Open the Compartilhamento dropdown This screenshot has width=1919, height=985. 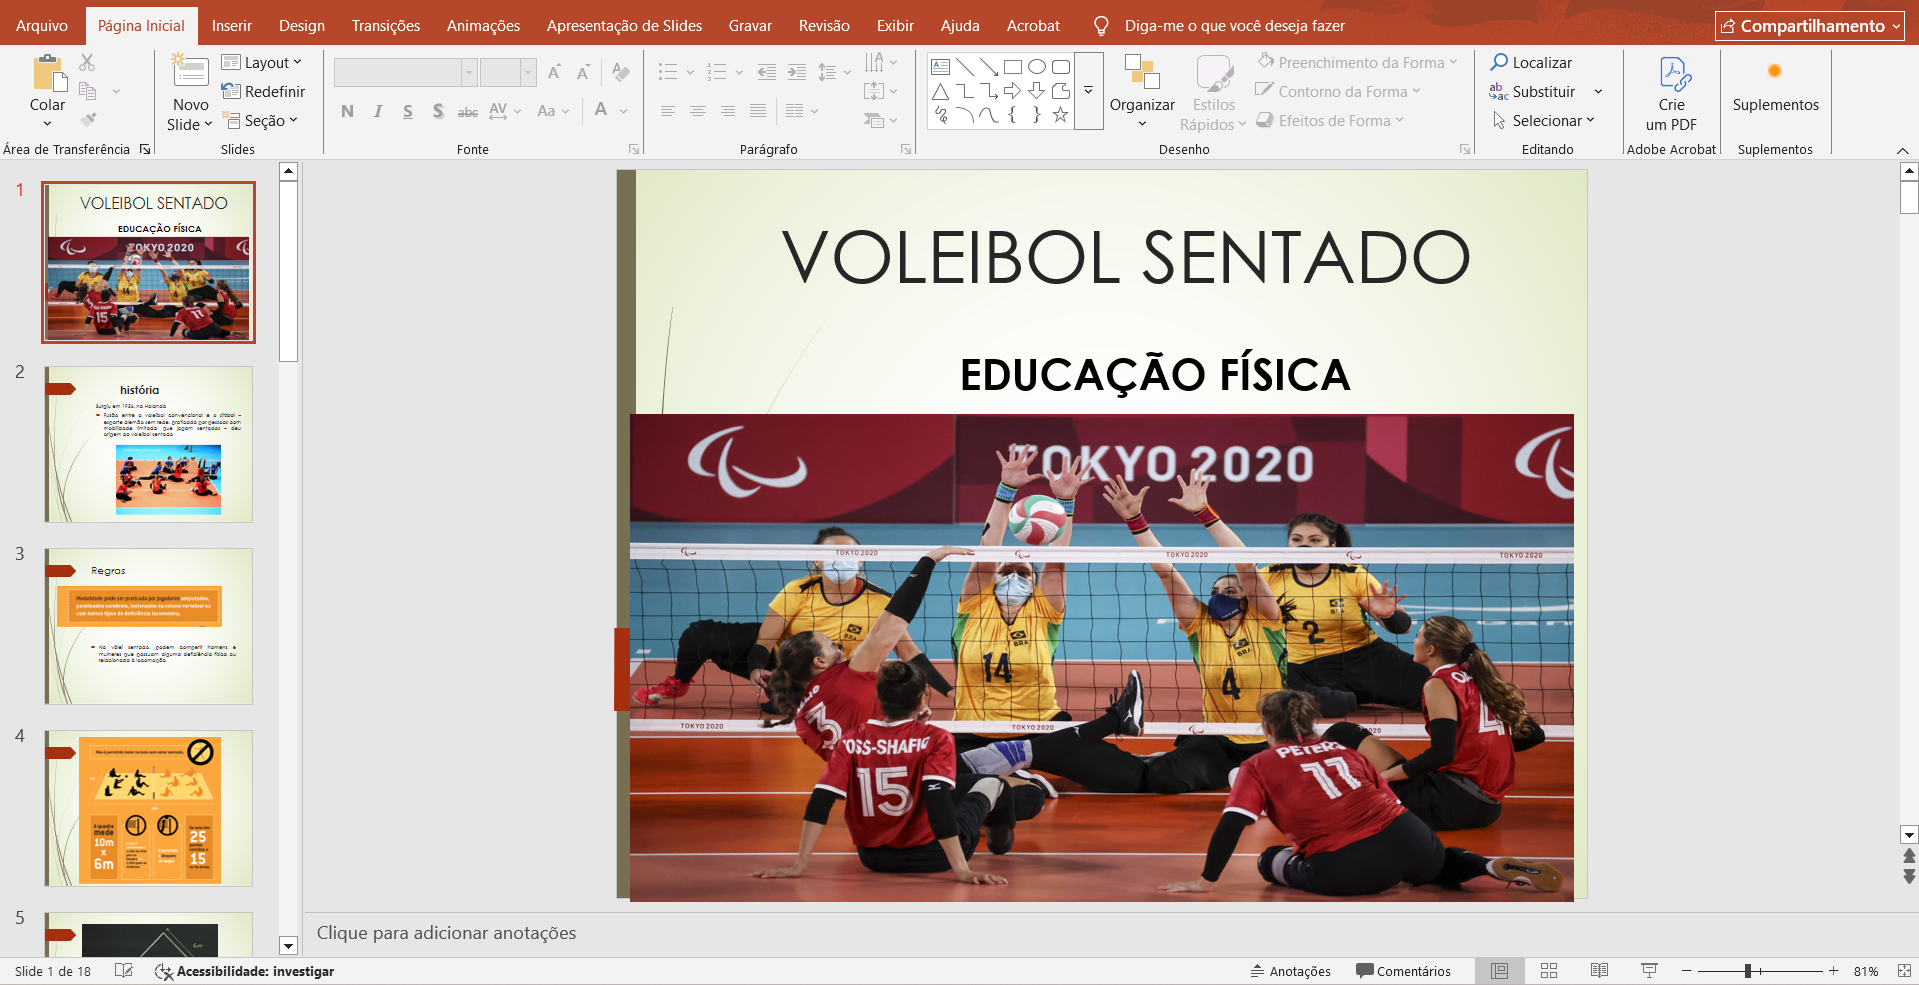click(x=1810, y=26)
